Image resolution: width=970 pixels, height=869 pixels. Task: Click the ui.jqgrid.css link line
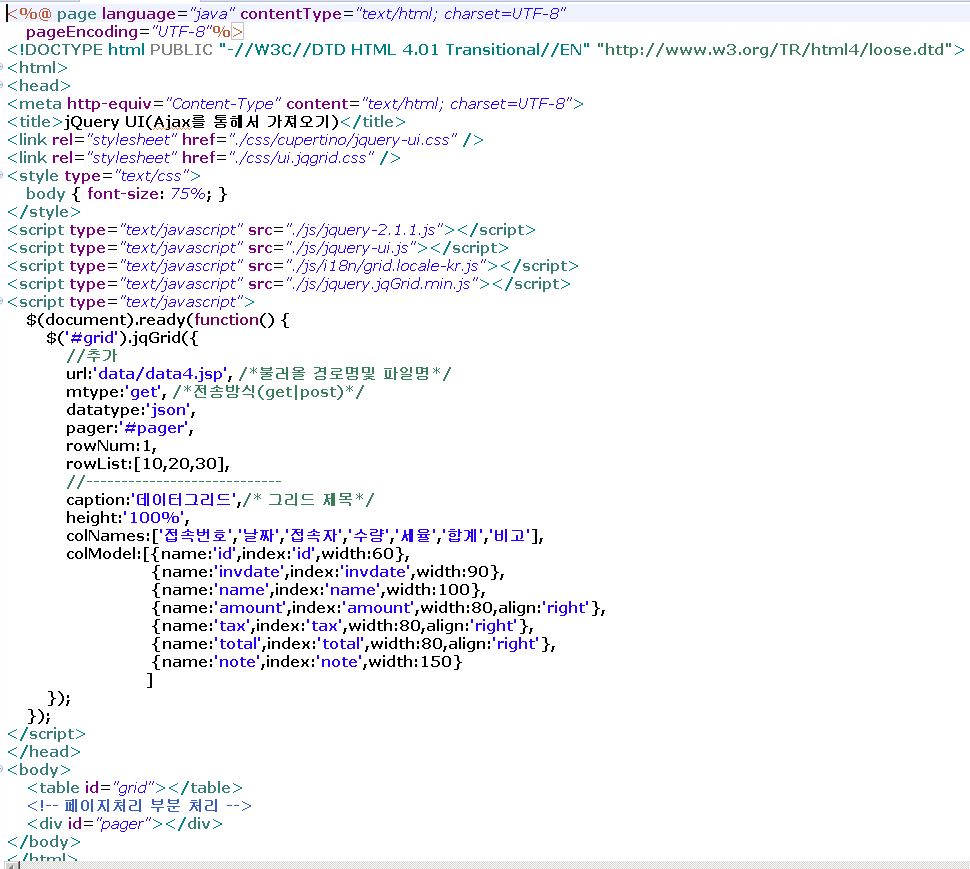[x=204, y=157]
